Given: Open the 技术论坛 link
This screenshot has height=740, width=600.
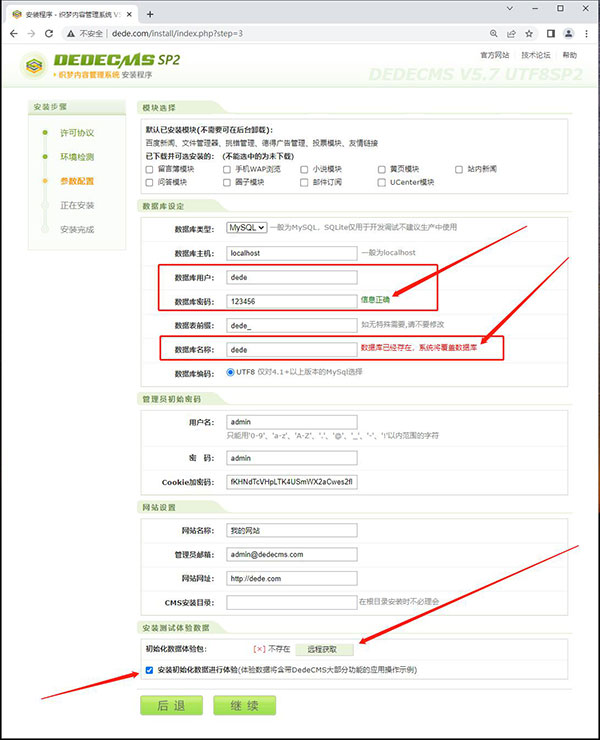Looking at the screenshot, I should click(x=536, y=55).
